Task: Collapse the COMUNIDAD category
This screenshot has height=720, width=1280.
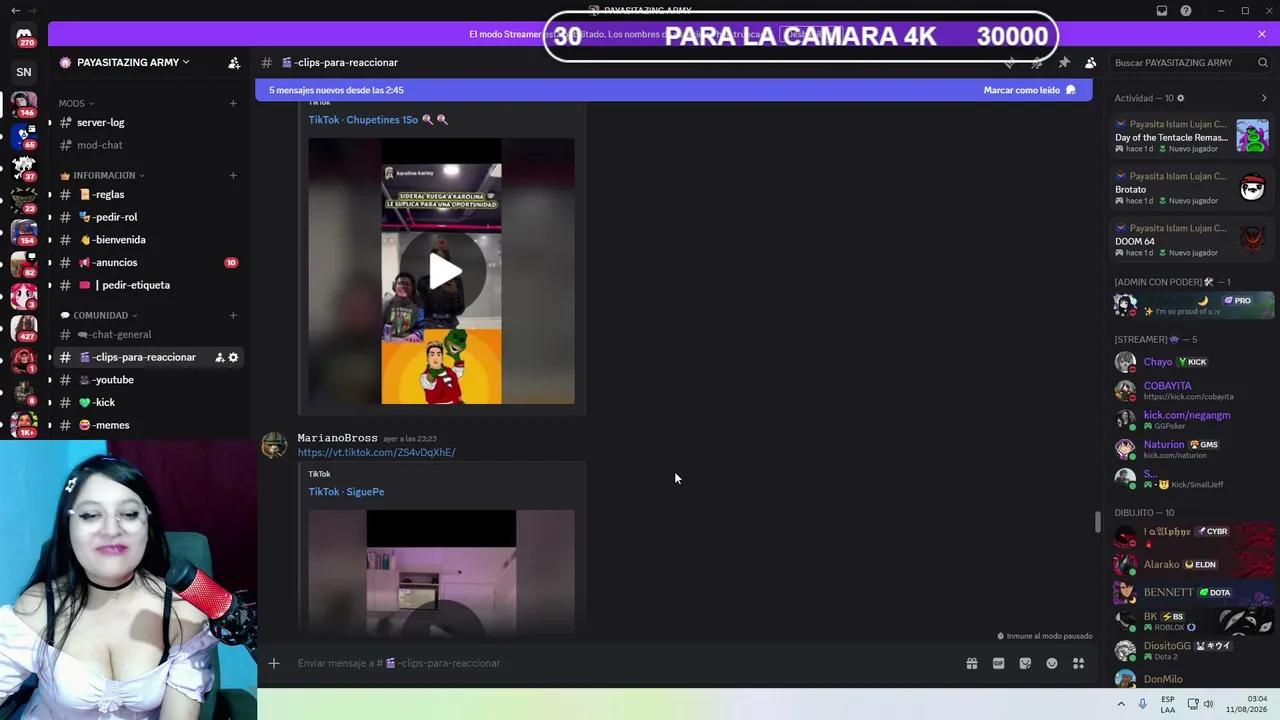Action: tap(100, 315)
